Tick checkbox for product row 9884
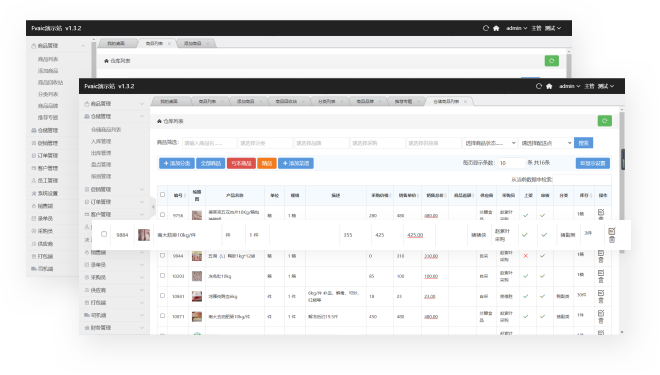The width and height of the screenshot is (660, 375). pos(104,234)
